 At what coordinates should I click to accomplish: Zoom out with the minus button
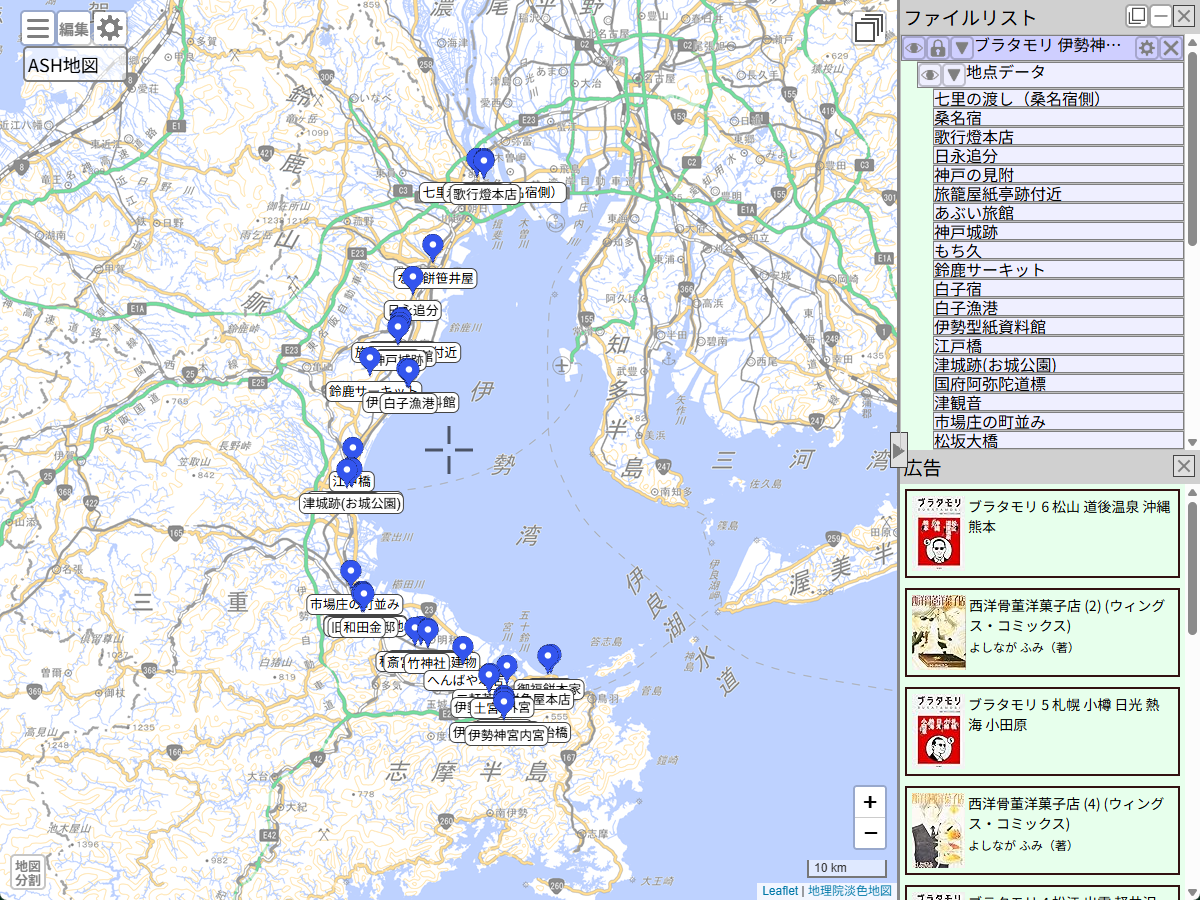[x=870, y=832]
